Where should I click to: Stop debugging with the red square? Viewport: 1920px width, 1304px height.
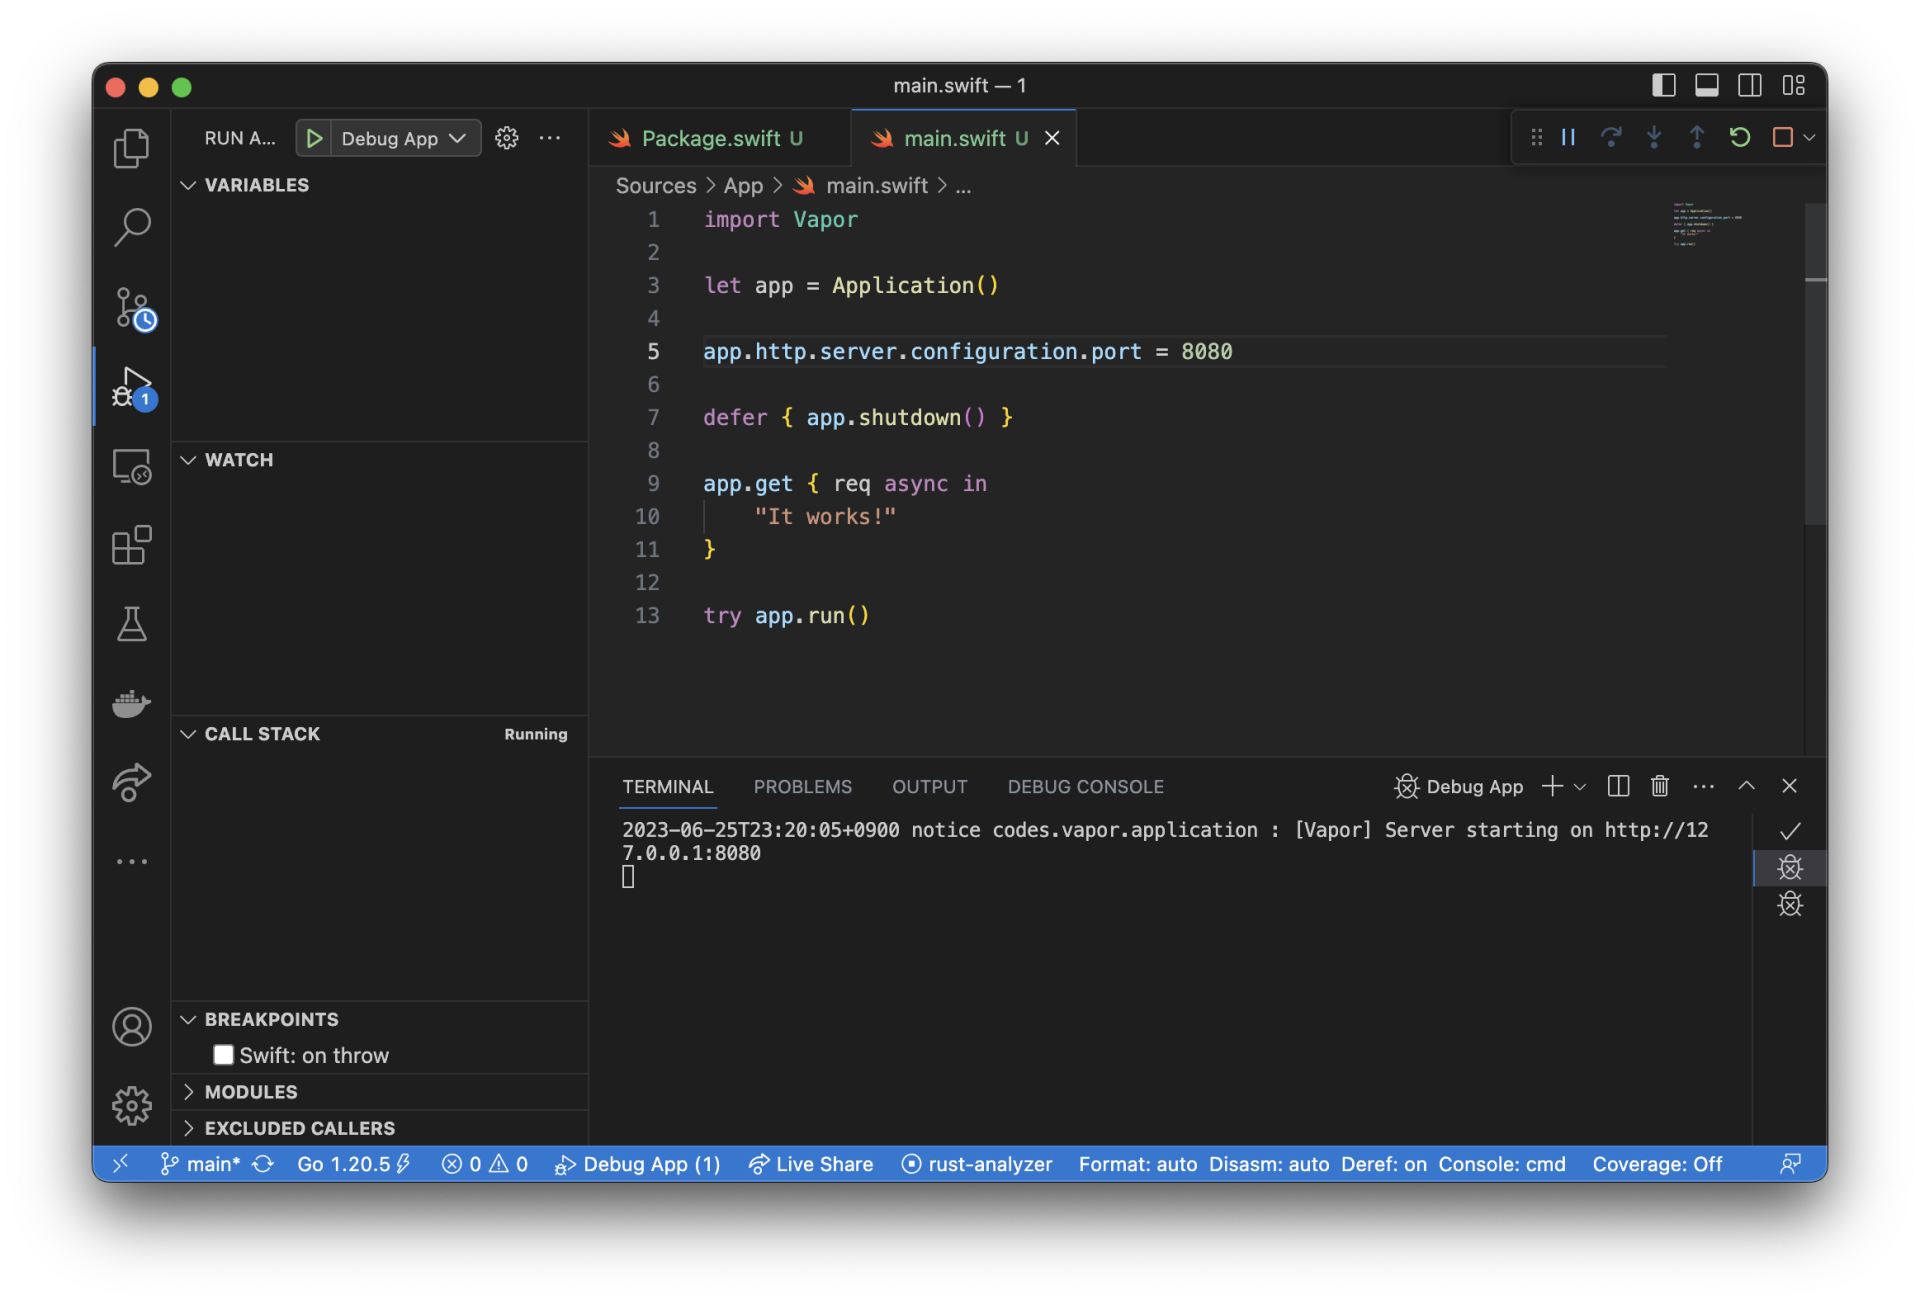[1782, 137]
